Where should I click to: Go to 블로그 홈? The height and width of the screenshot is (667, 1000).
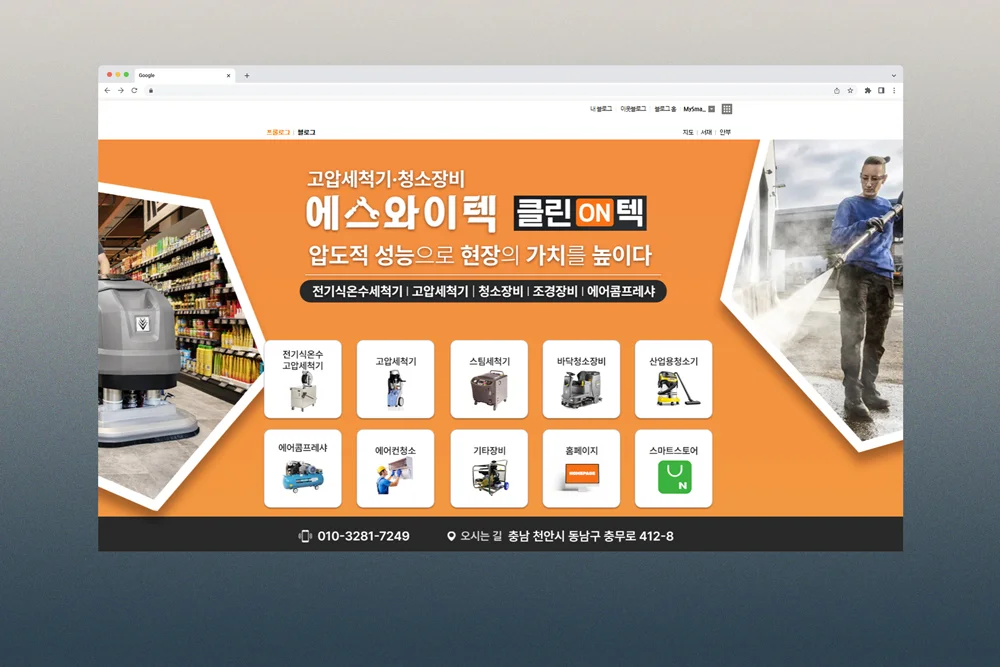(665, 109)
